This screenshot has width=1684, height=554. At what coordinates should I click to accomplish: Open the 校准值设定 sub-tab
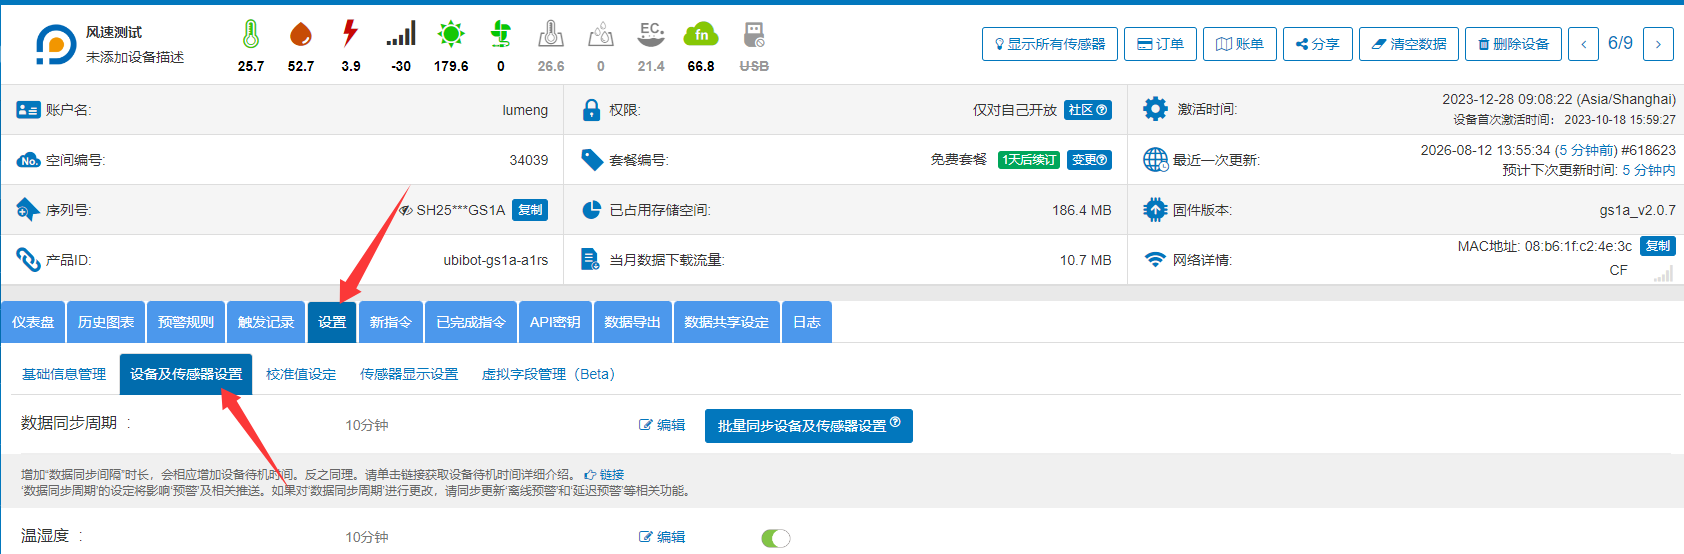301,374
